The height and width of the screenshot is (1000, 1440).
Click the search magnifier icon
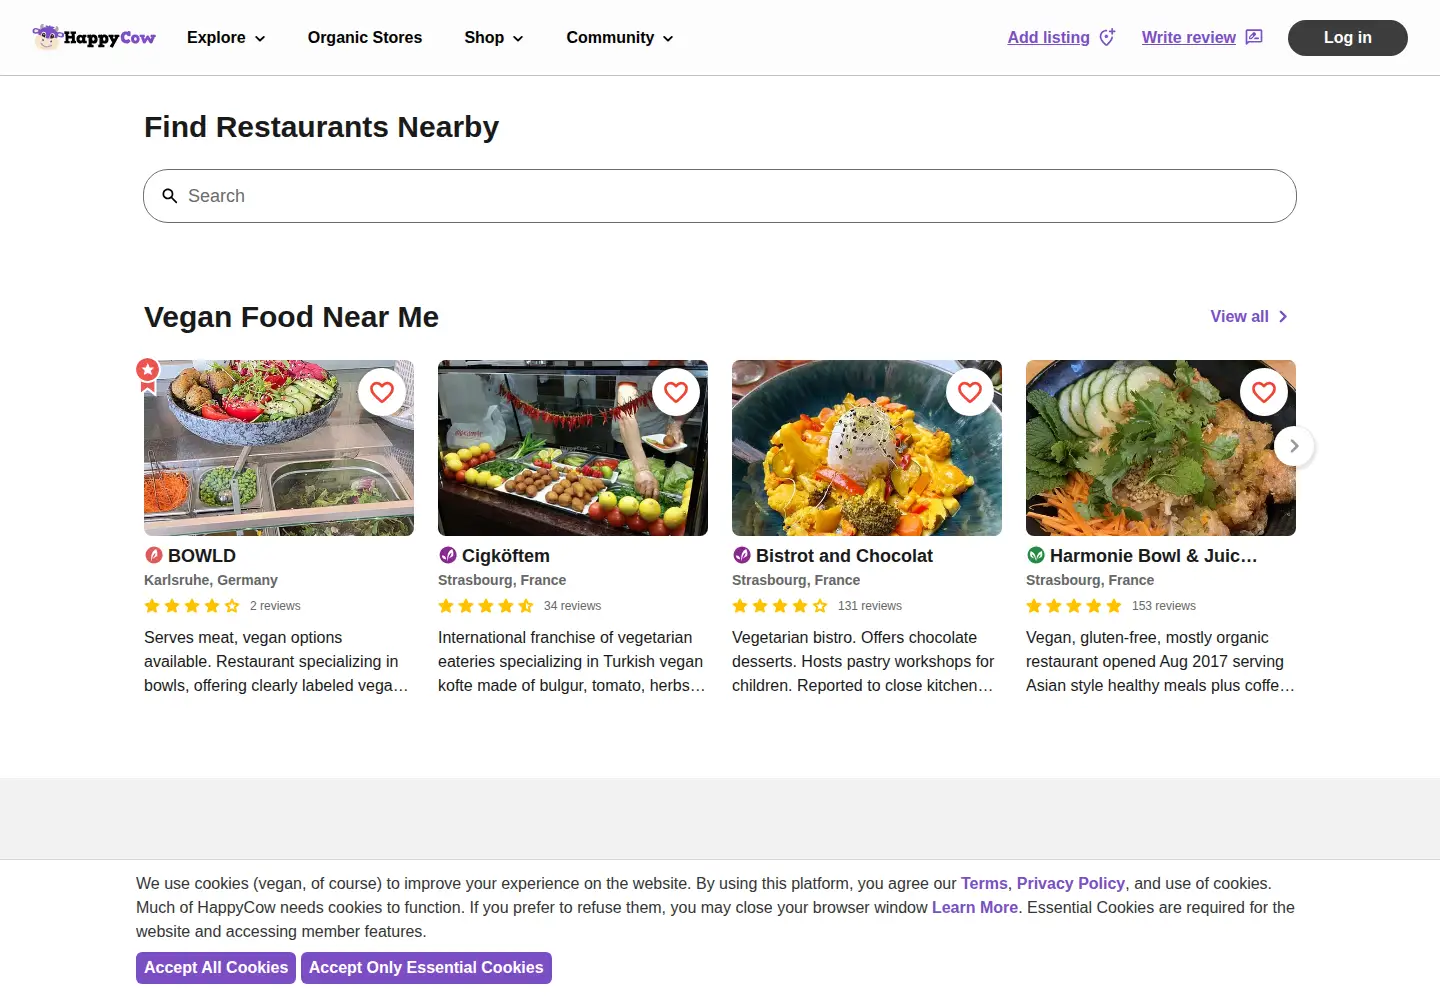coord(170,196)
